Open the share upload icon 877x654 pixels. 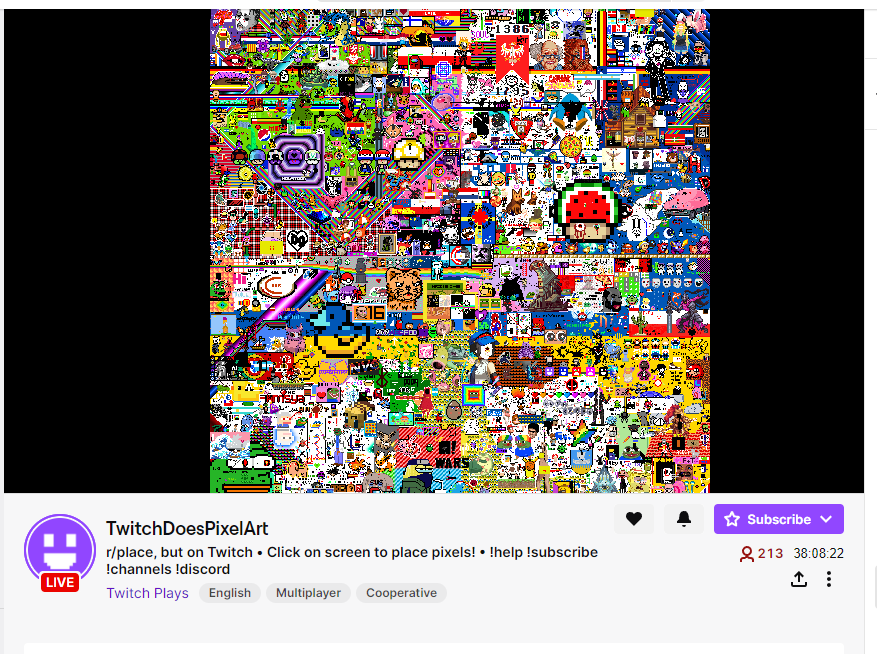[x=799, y=579]
